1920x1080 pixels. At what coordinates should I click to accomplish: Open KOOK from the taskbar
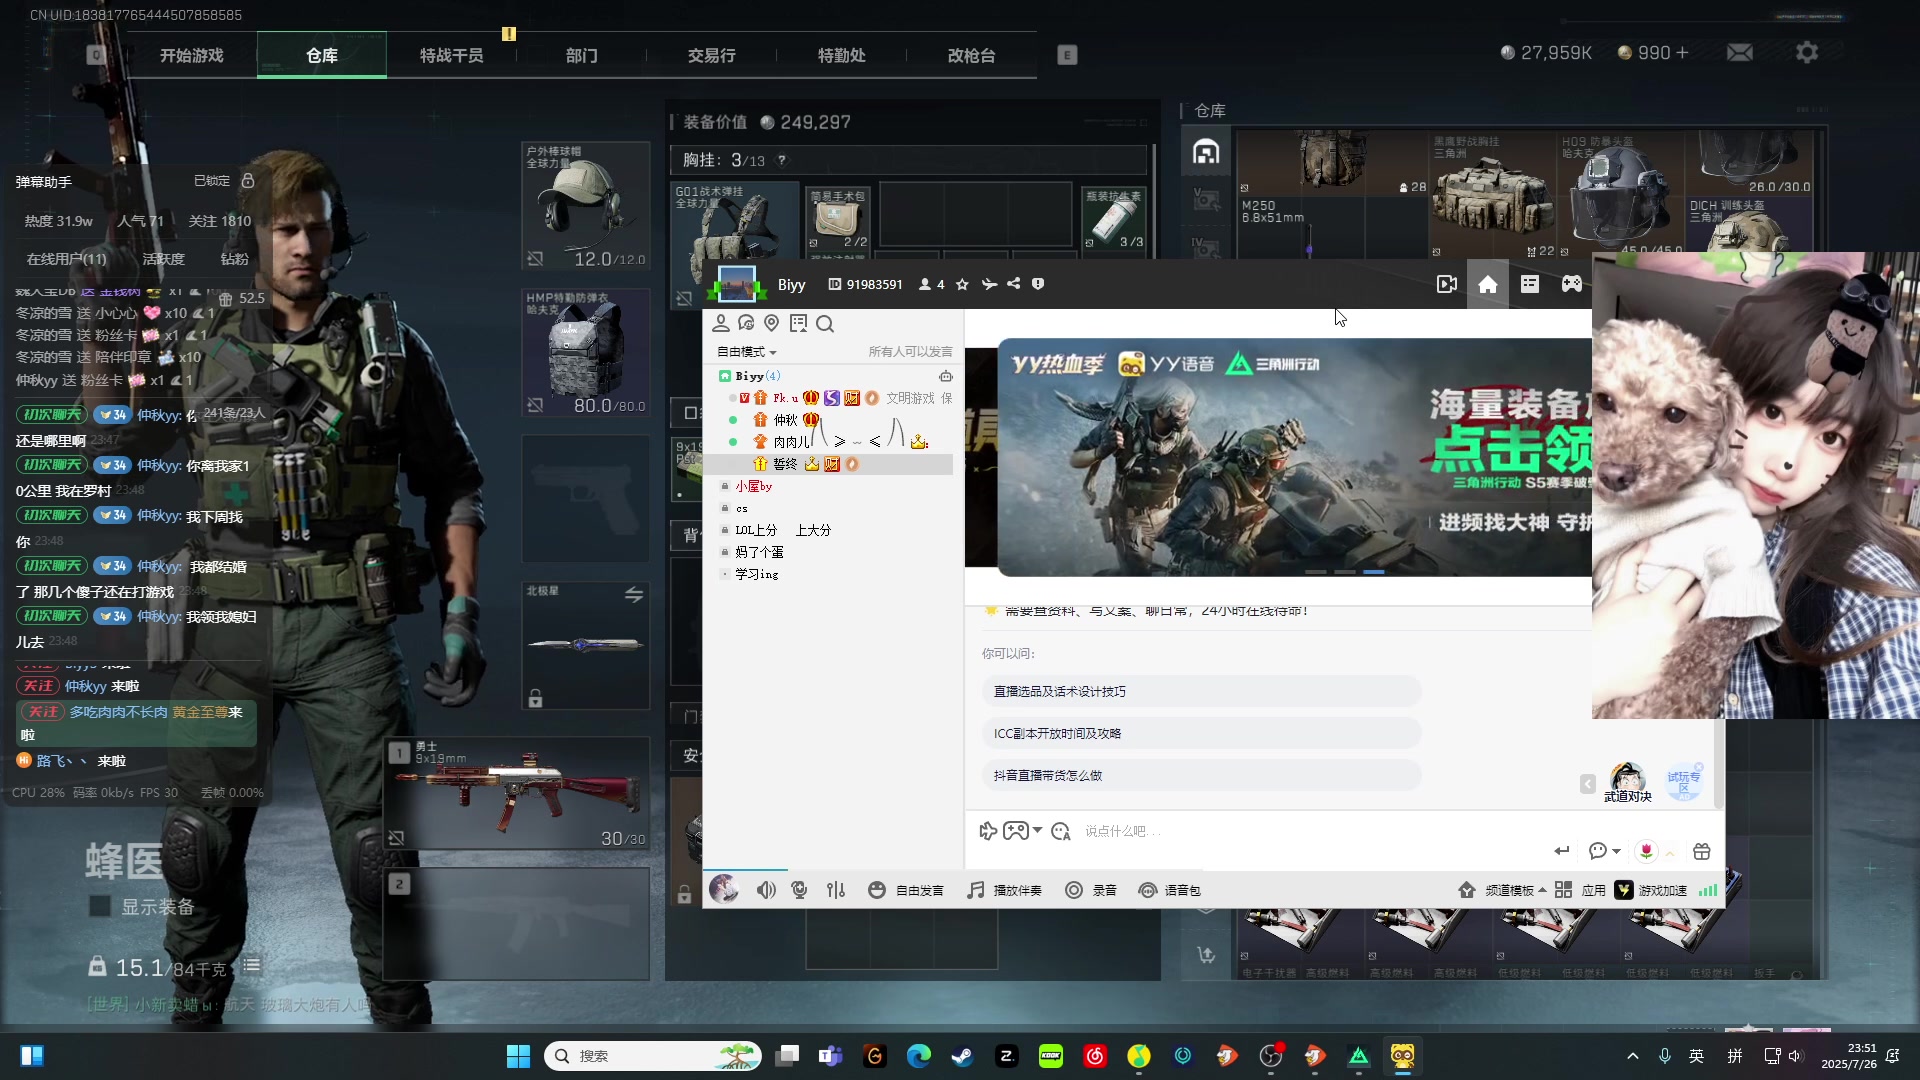[1051, 1056]
